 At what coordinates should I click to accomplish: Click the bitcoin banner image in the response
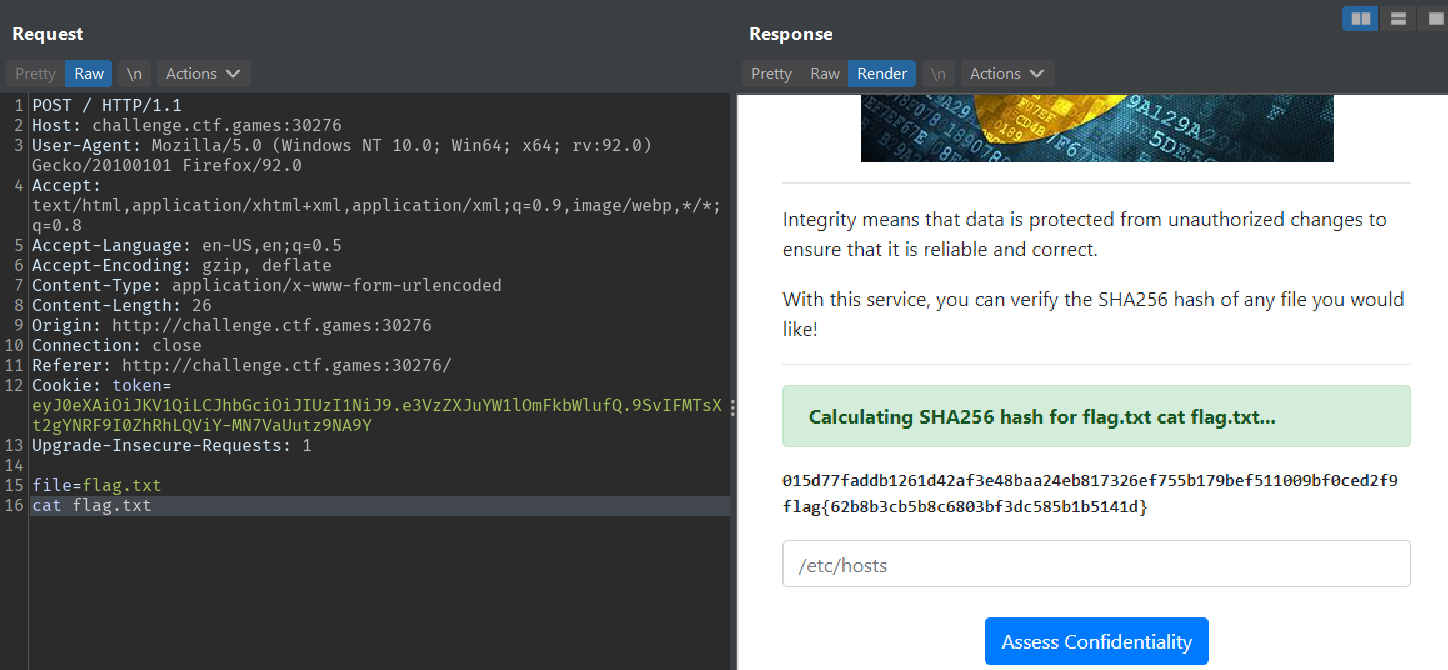(1096, 128)
